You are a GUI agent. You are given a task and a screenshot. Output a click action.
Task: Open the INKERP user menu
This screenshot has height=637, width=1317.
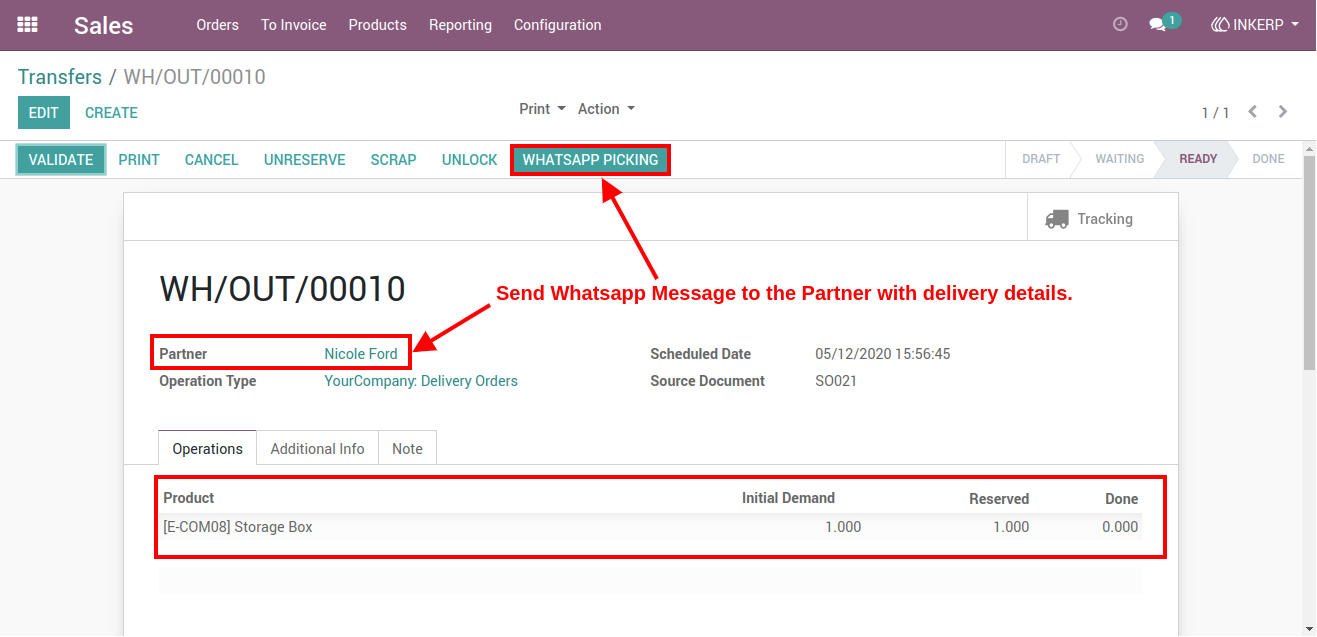pos(1255,25)
